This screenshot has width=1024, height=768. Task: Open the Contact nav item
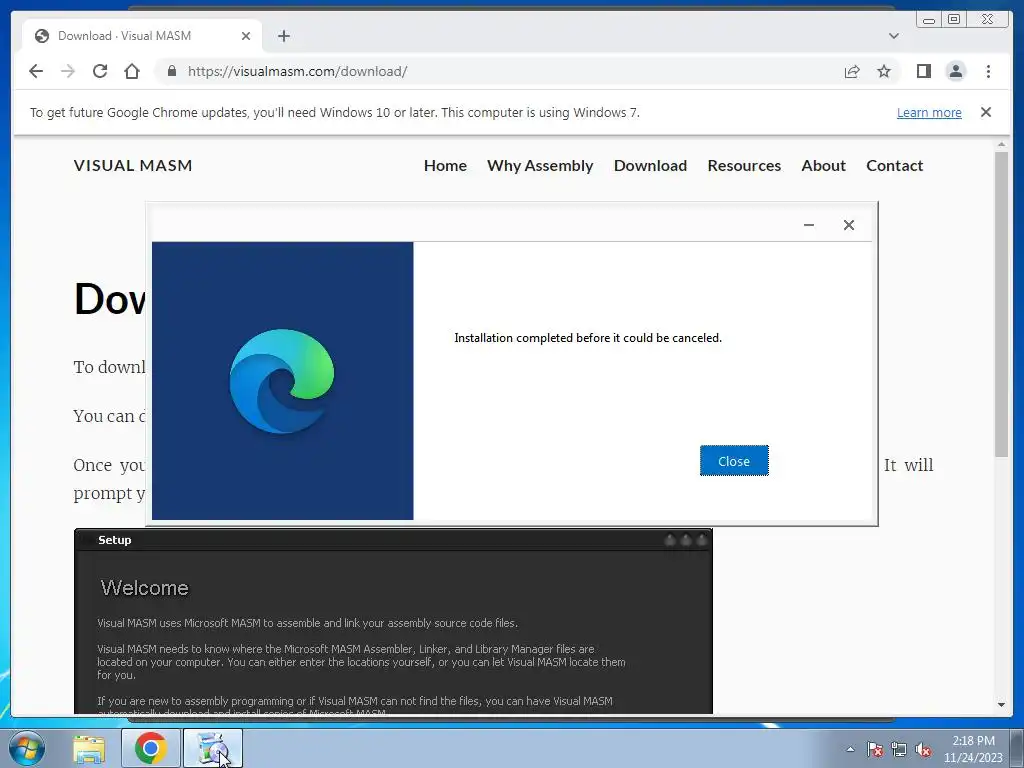coord(894,165)
